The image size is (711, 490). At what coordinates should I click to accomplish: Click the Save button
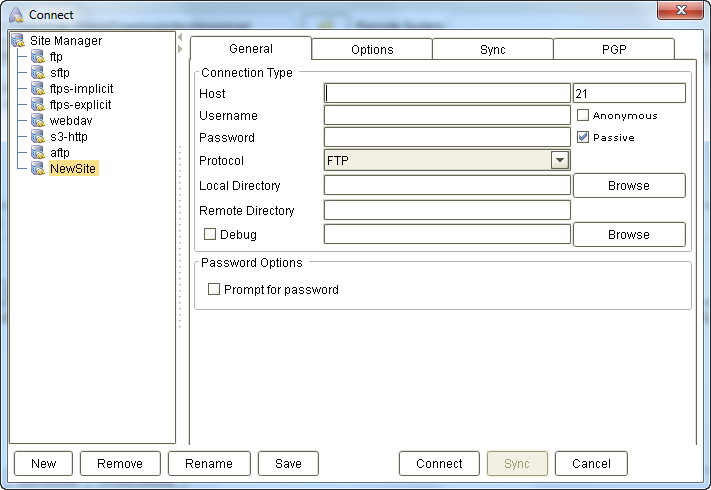coord(288,463)
